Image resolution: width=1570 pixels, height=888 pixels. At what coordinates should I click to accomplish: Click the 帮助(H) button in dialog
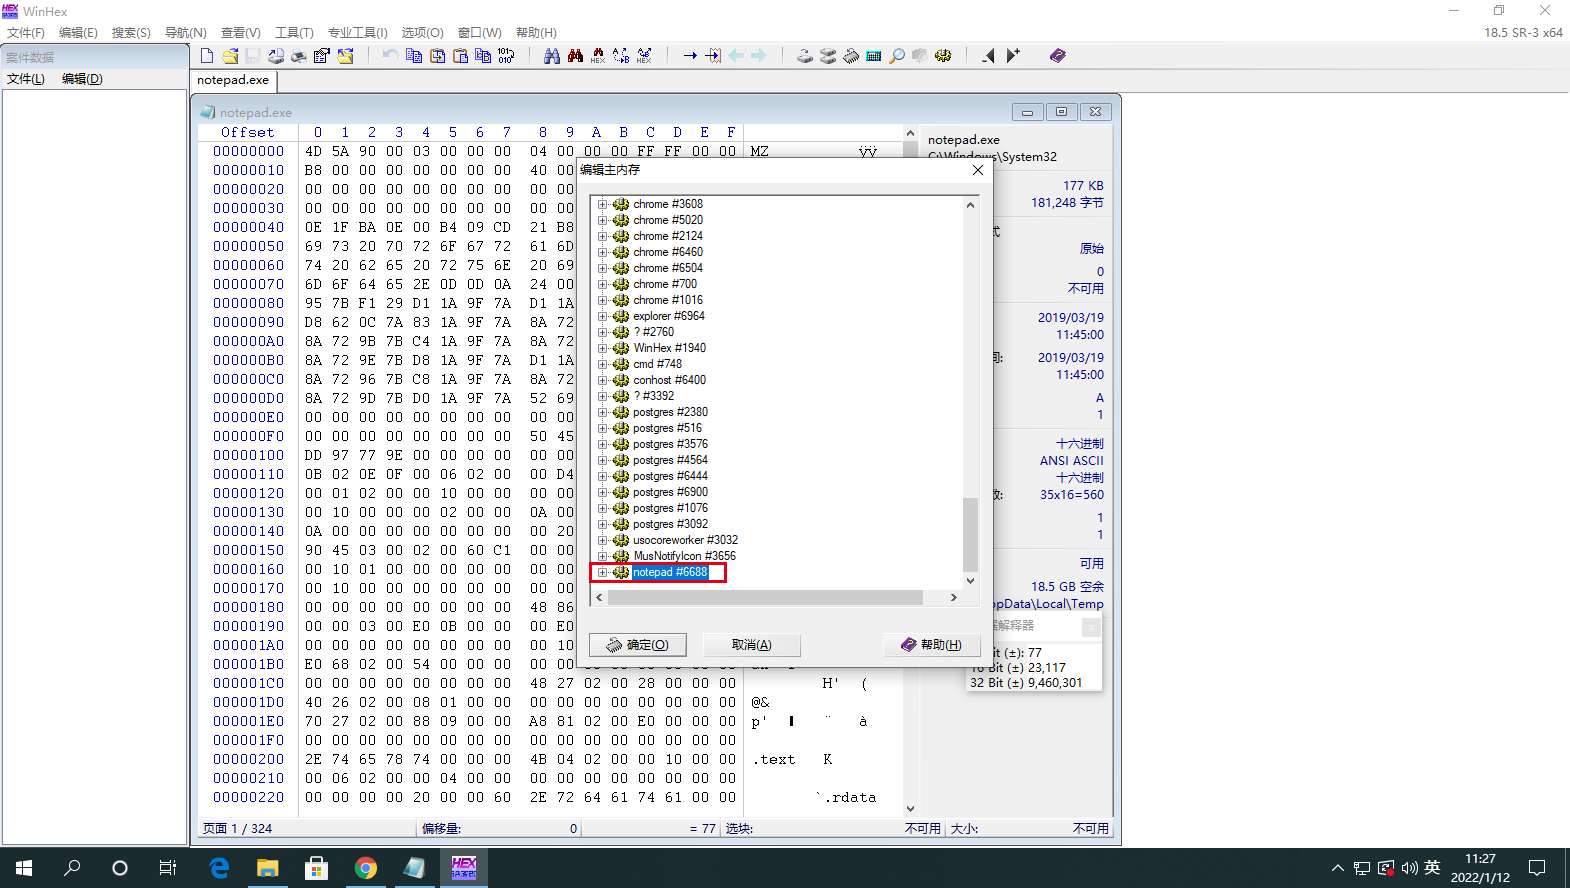point(932,645)
